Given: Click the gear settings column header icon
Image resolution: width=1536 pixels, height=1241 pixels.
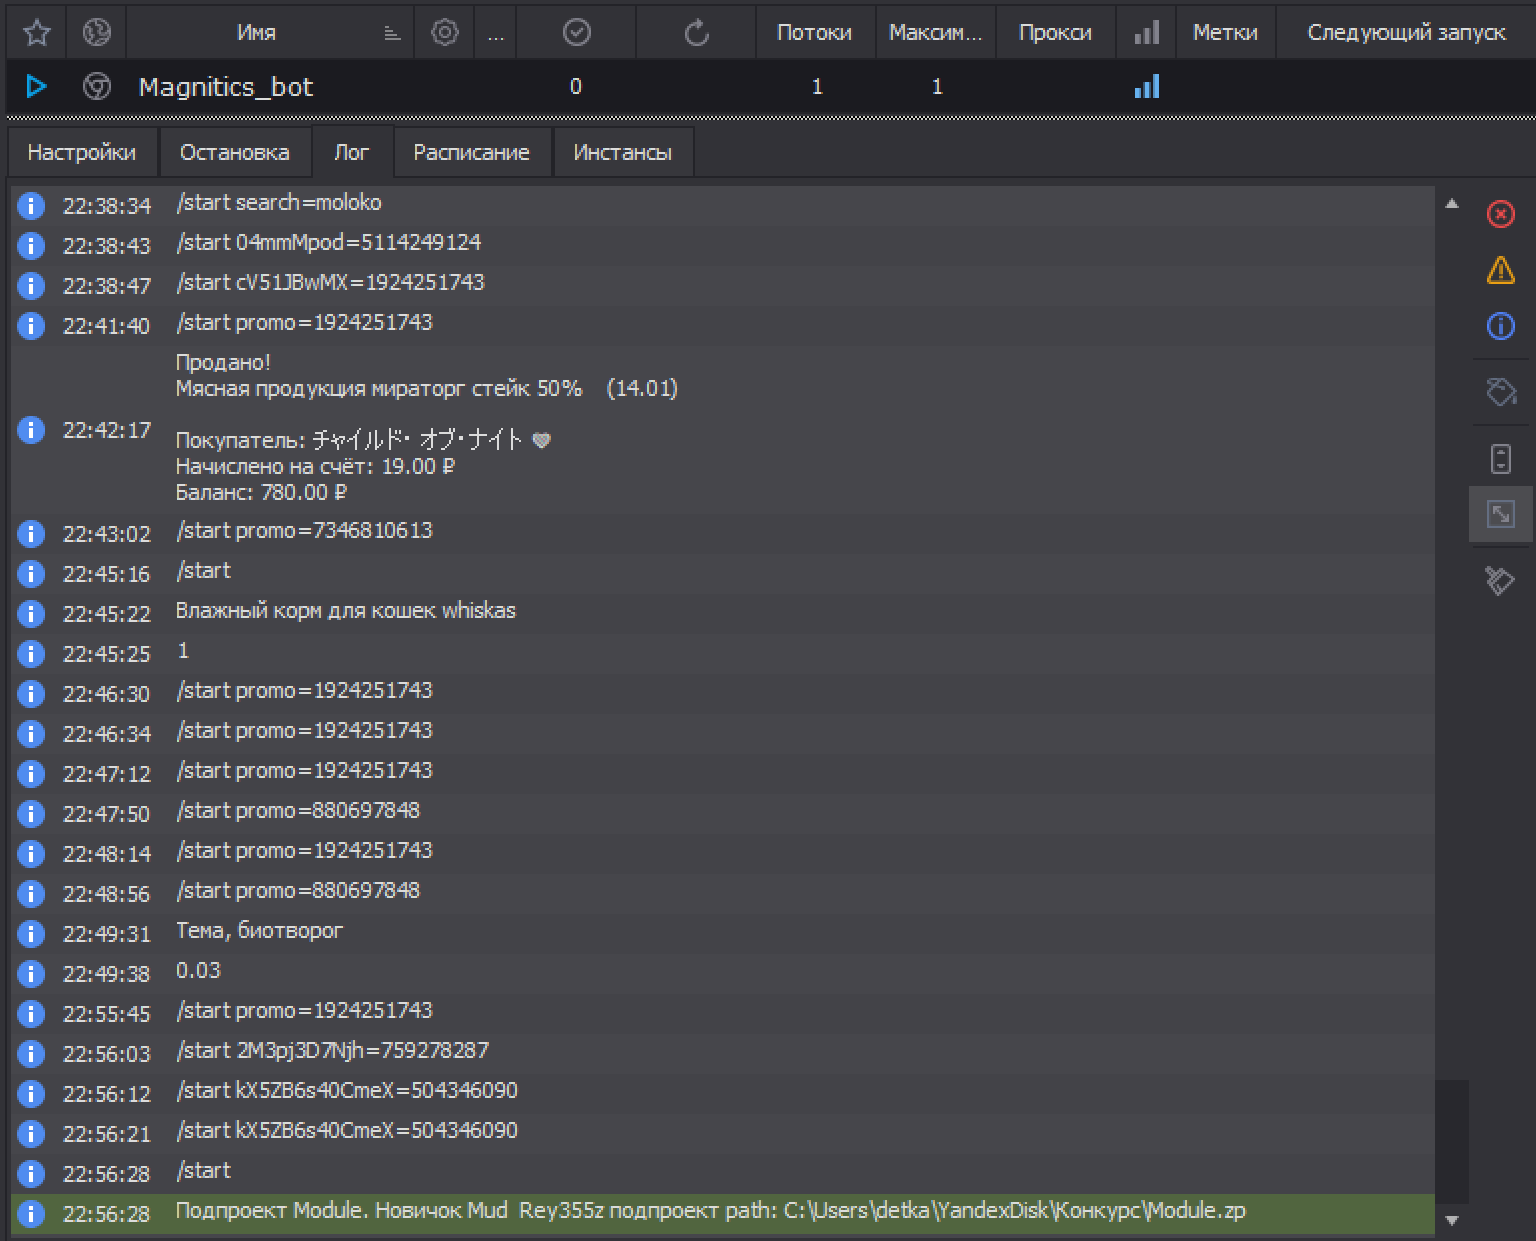Looking at the screenshot, I should [x=445, y=33].
